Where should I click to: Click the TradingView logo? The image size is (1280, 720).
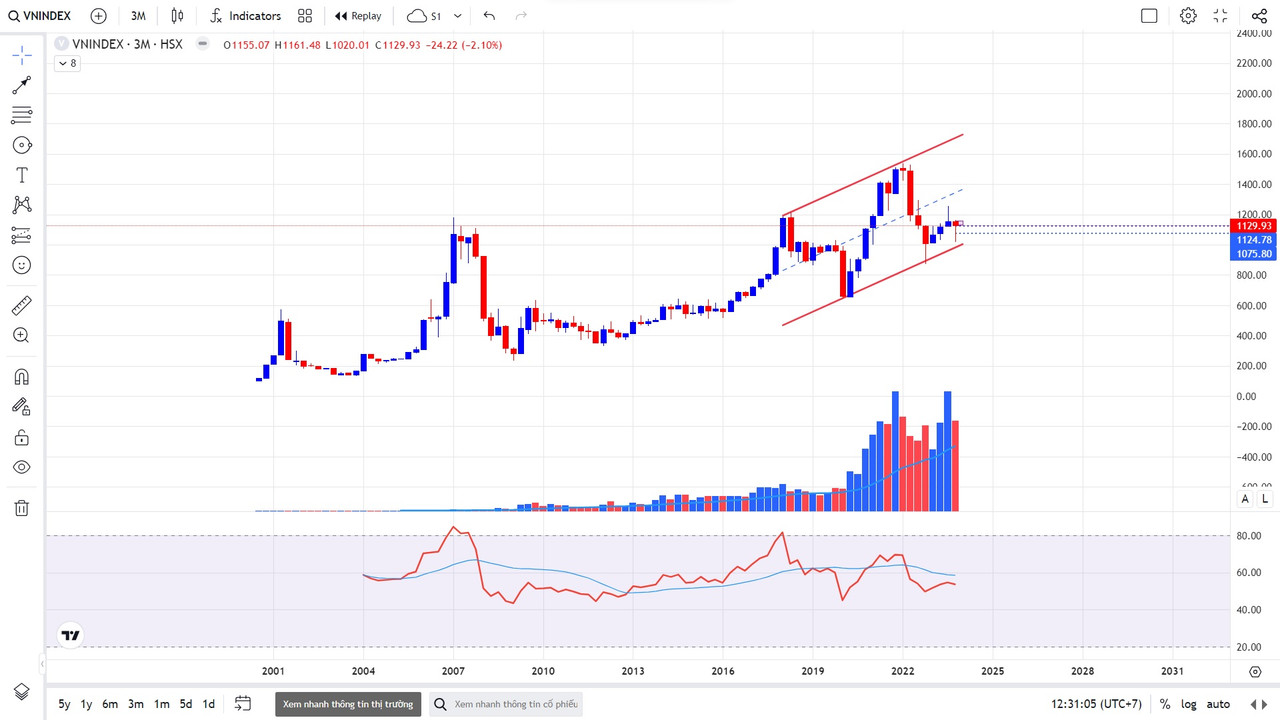click(70, 635)
